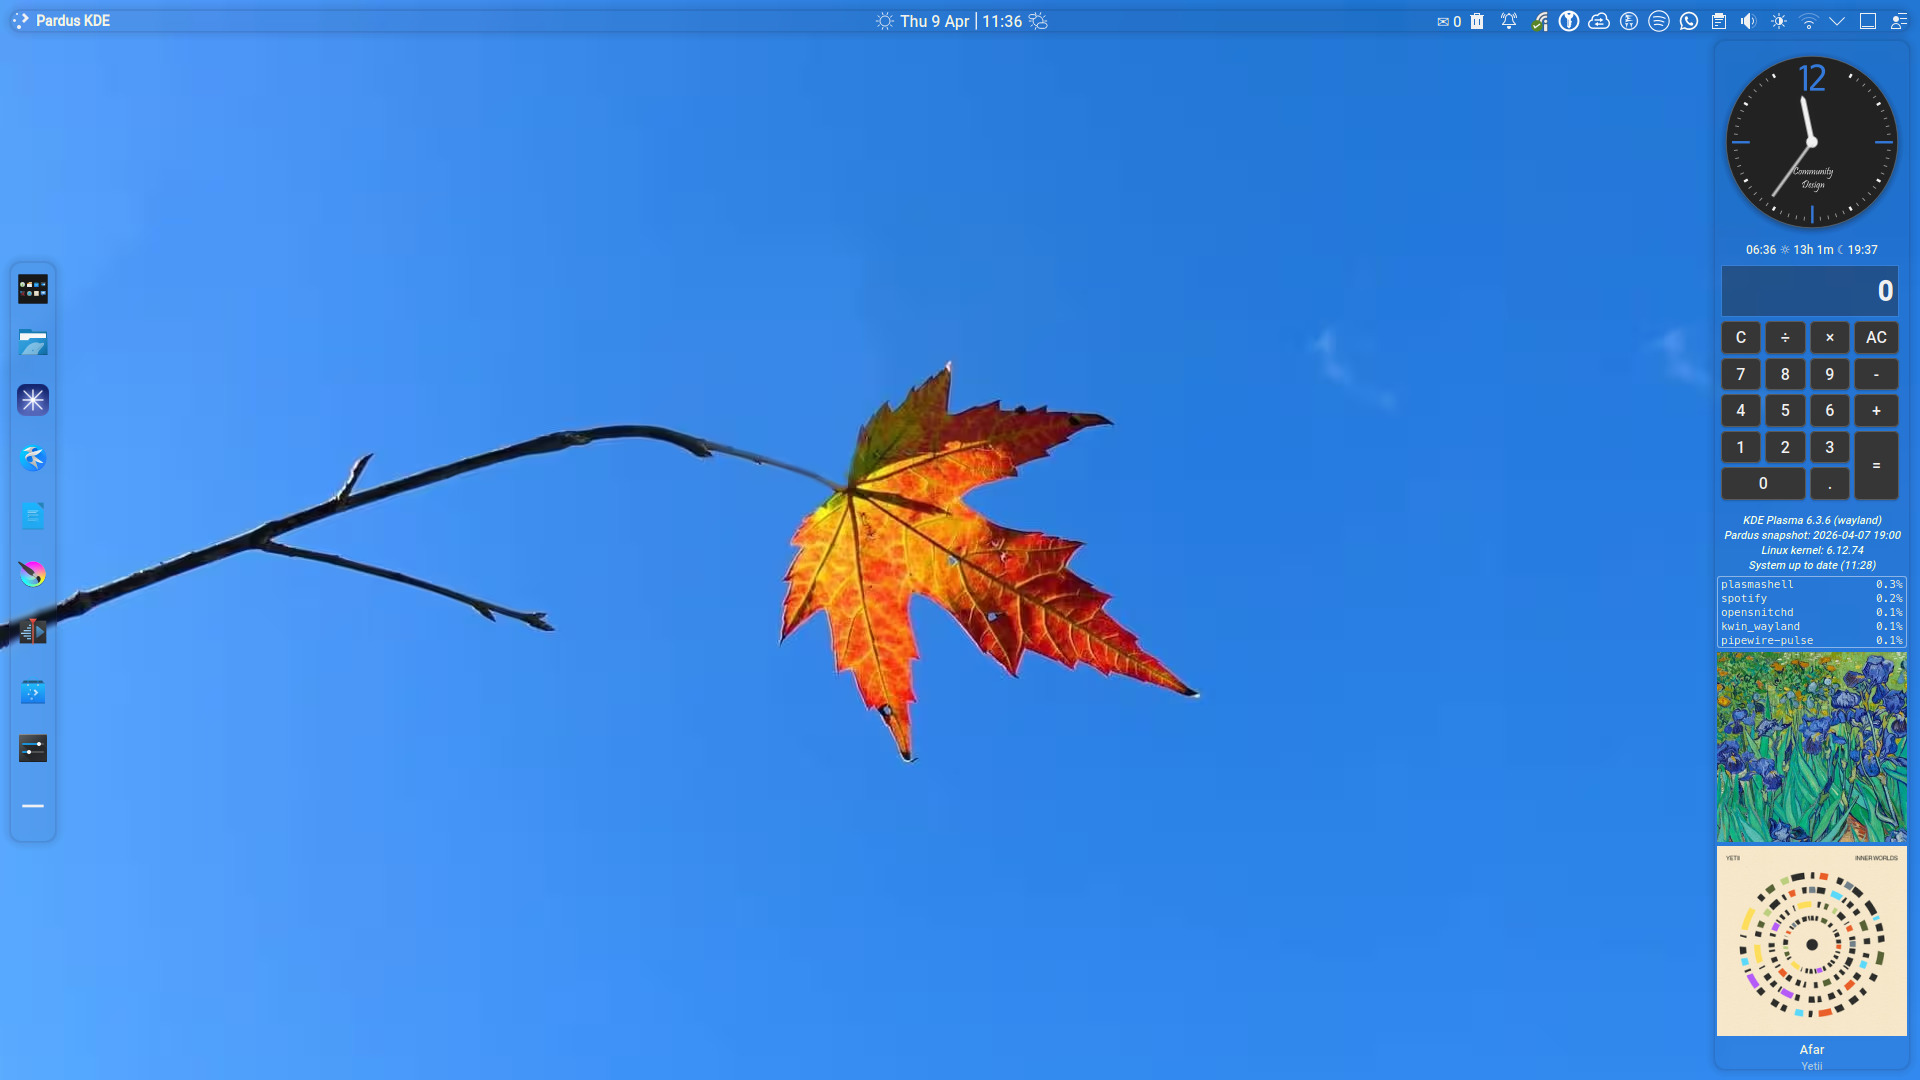Open screen brightness tray icon

point(1778,21)
